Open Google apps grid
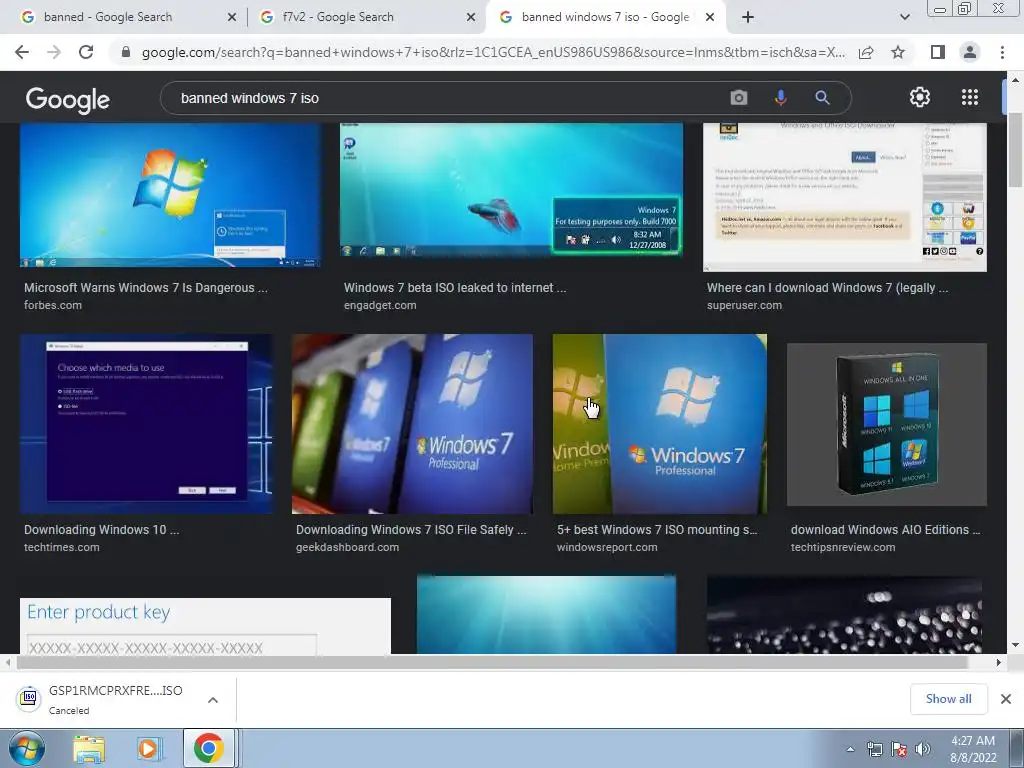Screen dimensions: 1024x768 tap(970, 97)
